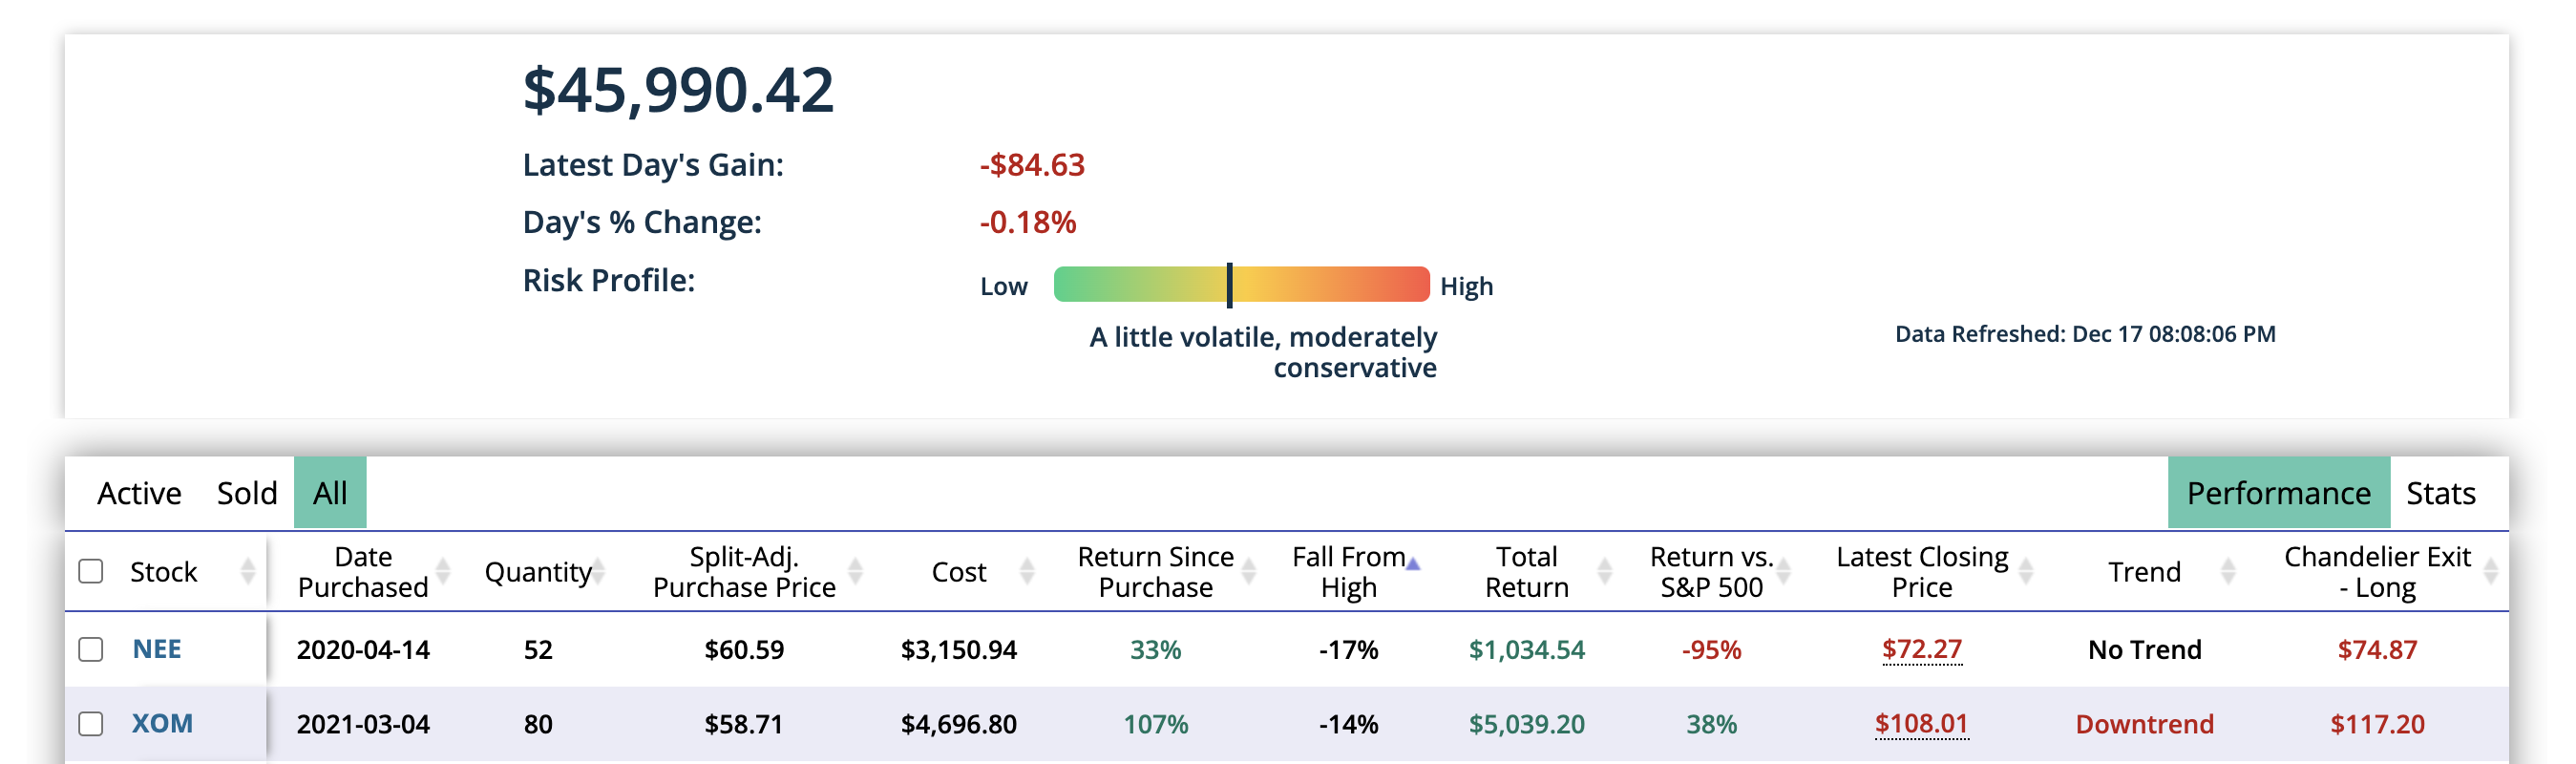Click the Risk Profile gradient bar marker
This screenshot has height=764, width=2576.
pos(1229,285)
